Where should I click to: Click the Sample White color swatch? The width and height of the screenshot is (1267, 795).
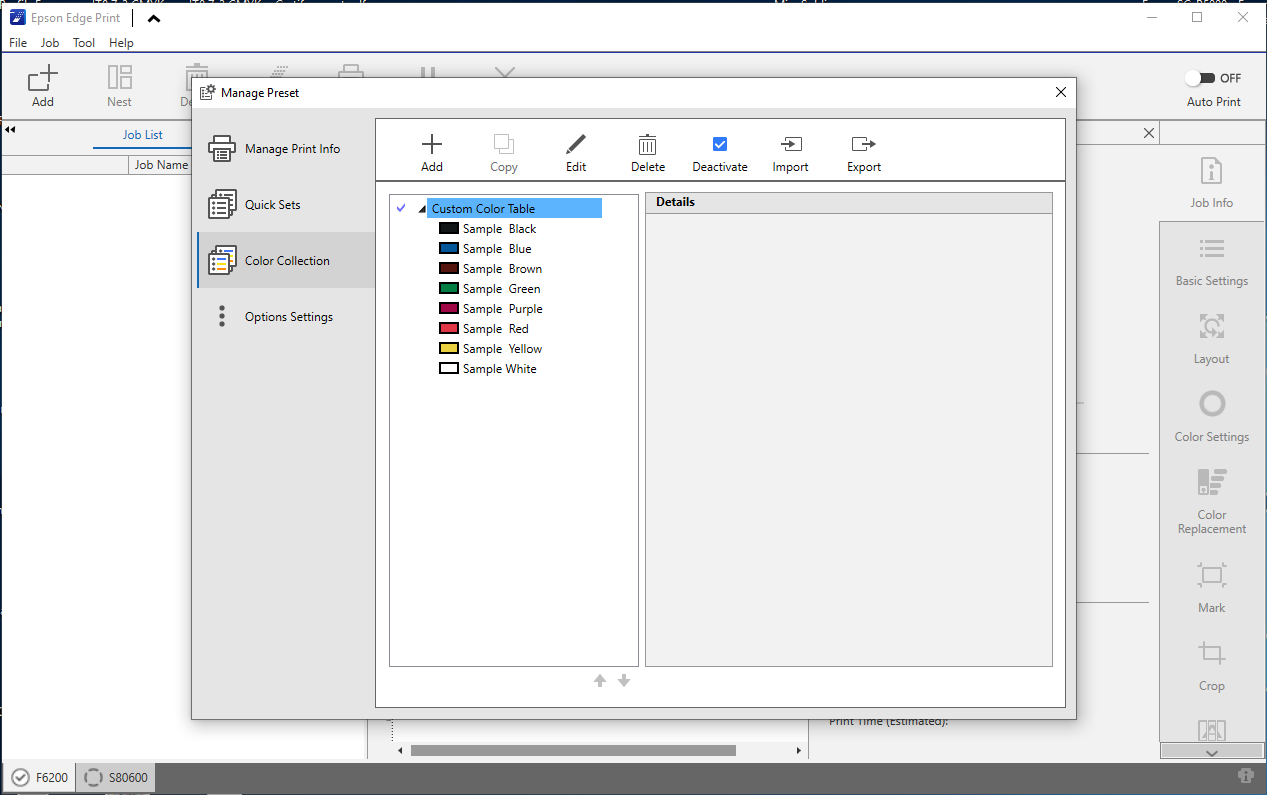tap(449, 369)
